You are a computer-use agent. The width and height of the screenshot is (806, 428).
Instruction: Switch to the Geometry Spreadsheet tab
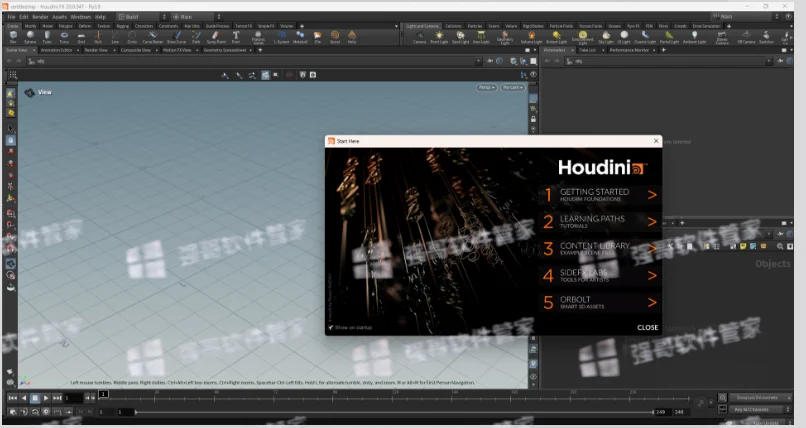(x=225, y=50)
